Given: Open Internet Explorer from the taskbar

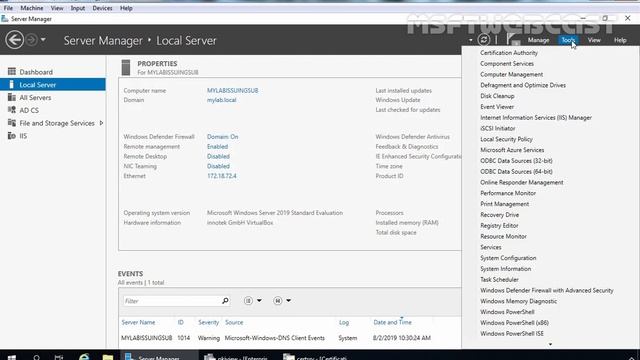Looking at the screenshot, I should click(x=84, y=357).
